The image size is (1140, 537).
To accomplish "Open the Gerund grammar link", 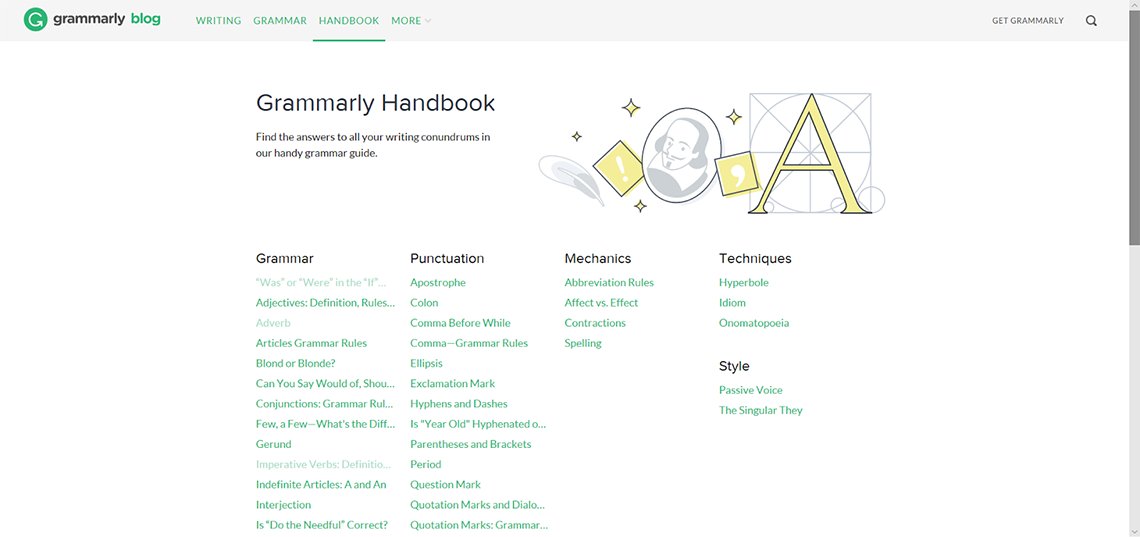I will 274,444.
